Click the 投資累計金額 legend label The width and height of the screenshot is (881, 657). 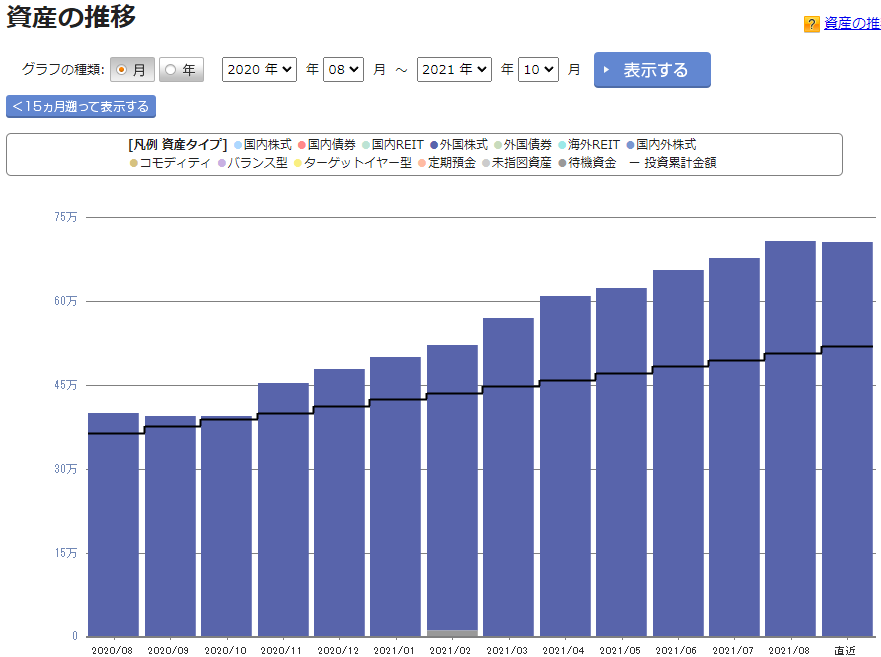680,163
